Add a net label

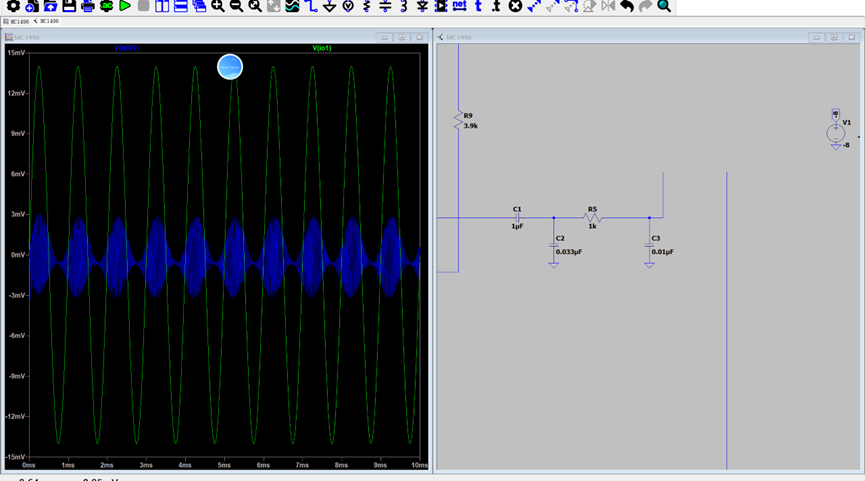click(x=459, y=6)
